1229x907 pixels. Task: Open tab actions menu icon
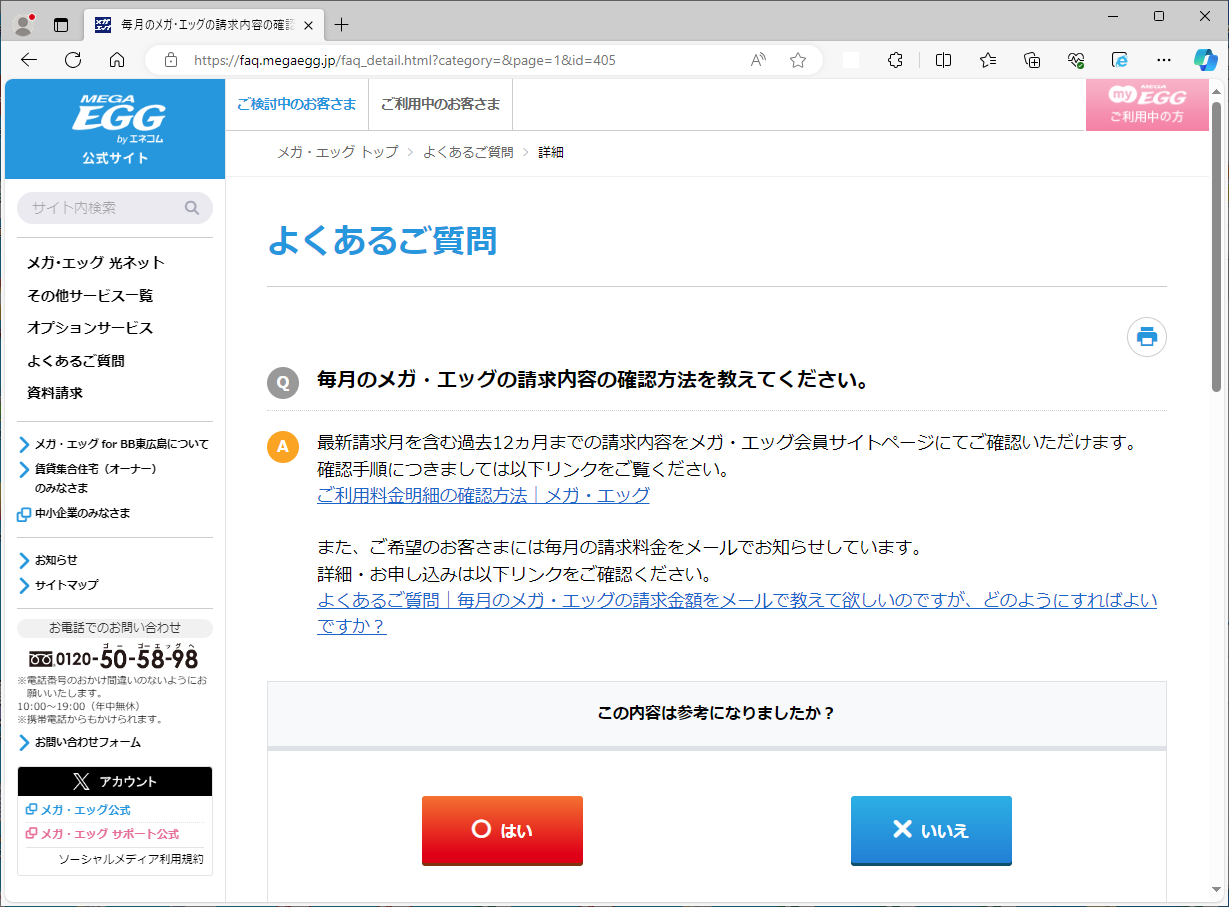coord(61,24)
